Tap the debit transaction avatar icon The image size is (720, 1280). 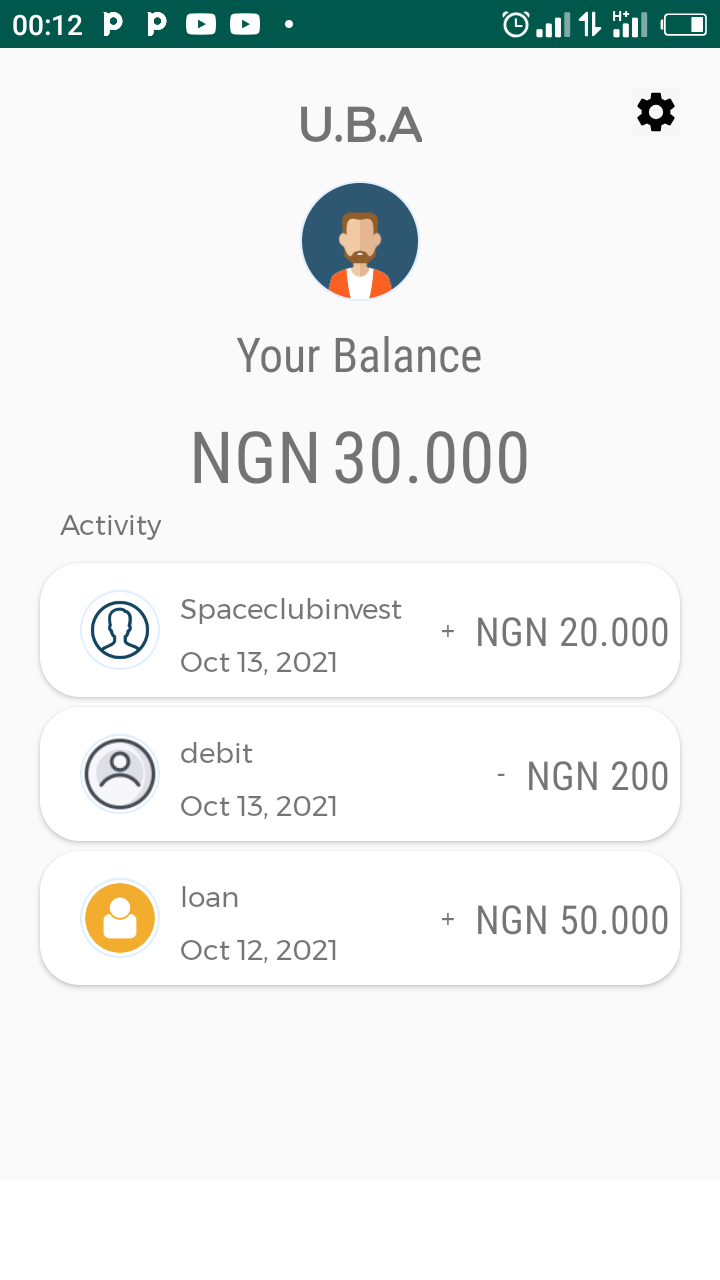click(120, 774)
